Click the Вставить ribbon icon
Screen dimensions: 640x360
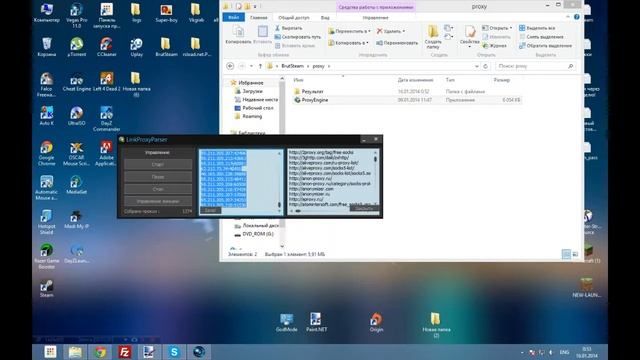click(262, 34)
